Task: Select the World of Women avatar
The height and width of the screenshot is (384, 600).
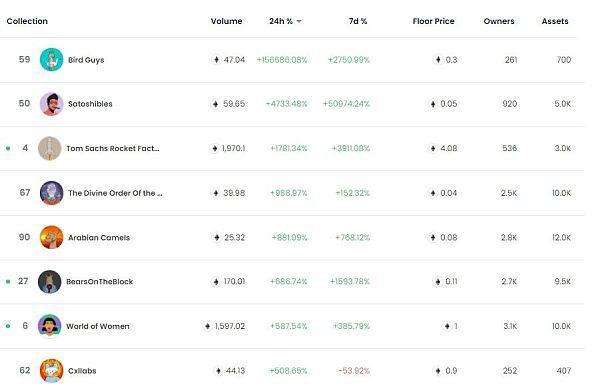Action: coord(50,326)
